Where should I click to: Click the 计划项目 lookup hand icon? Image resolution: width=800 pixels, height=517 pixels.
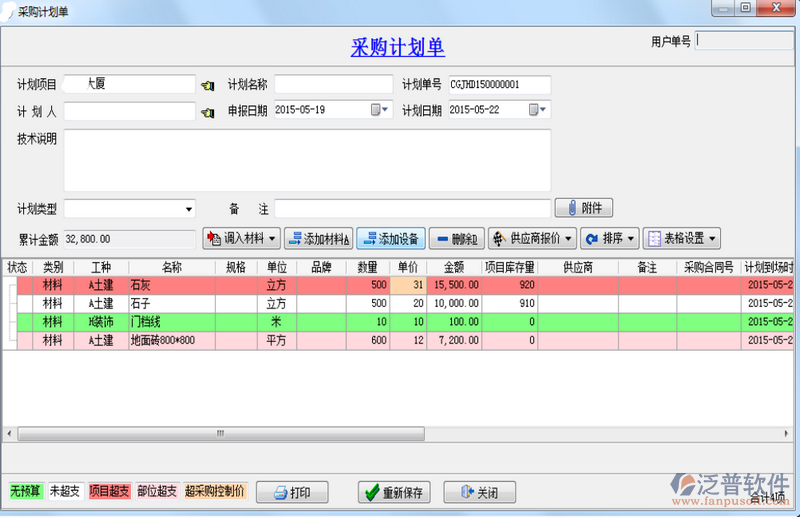[207, 85]
